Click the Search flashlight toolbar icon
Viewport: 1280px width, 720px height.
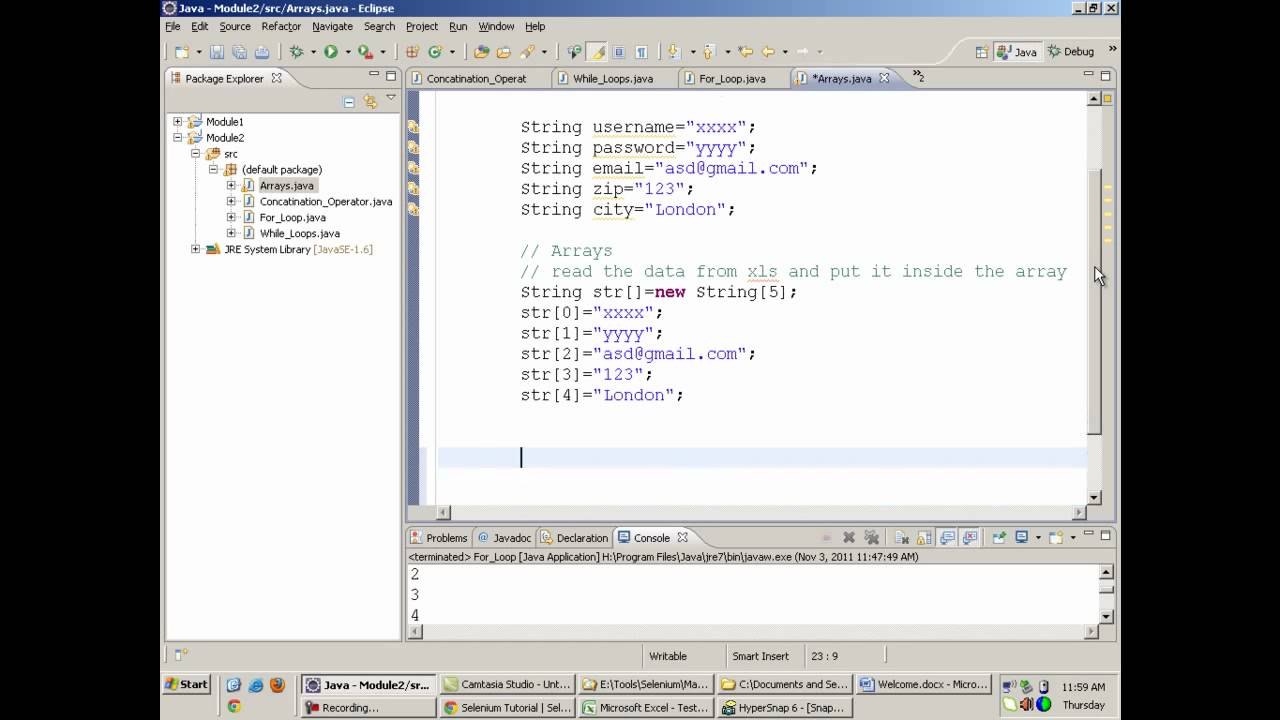coord(527,52)
